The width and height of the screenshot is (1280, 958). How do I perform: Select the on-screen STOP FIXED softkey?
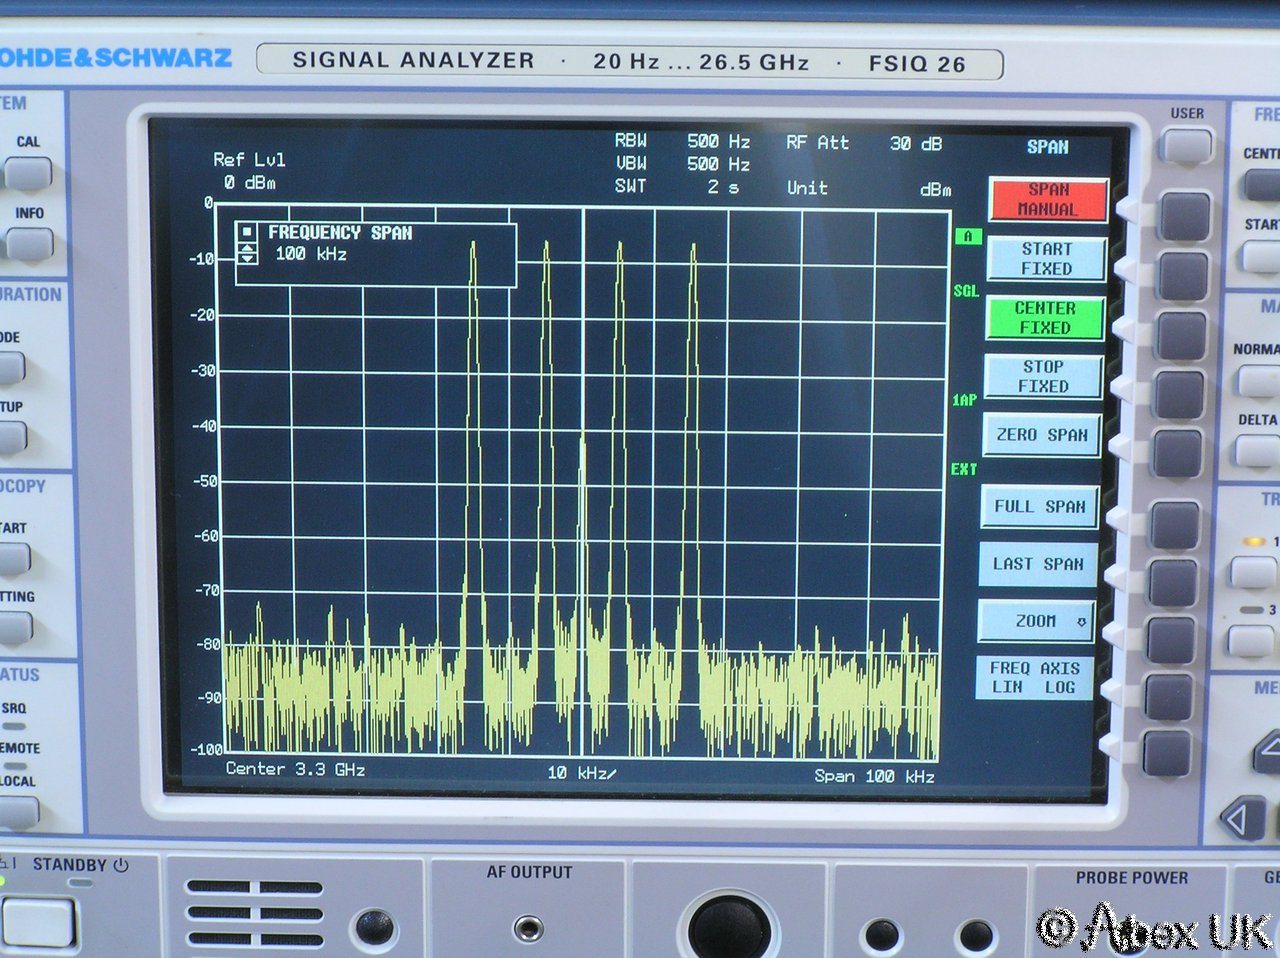1043,377
